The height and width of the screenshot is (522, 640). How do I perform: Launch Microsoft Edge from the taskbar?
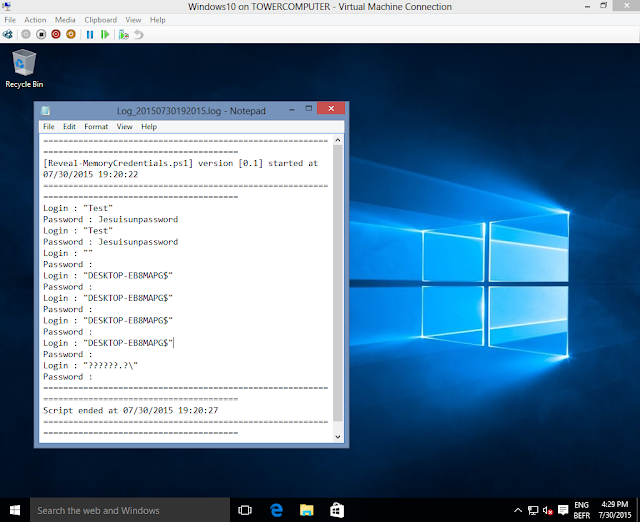(276, 510)
